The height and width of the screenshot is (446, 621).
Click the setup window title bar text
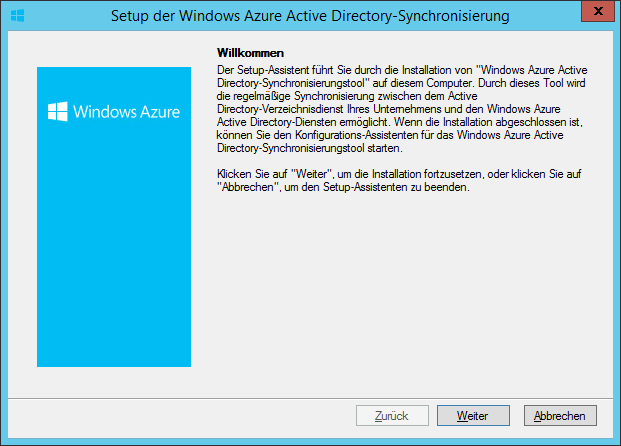coord(309,16)
